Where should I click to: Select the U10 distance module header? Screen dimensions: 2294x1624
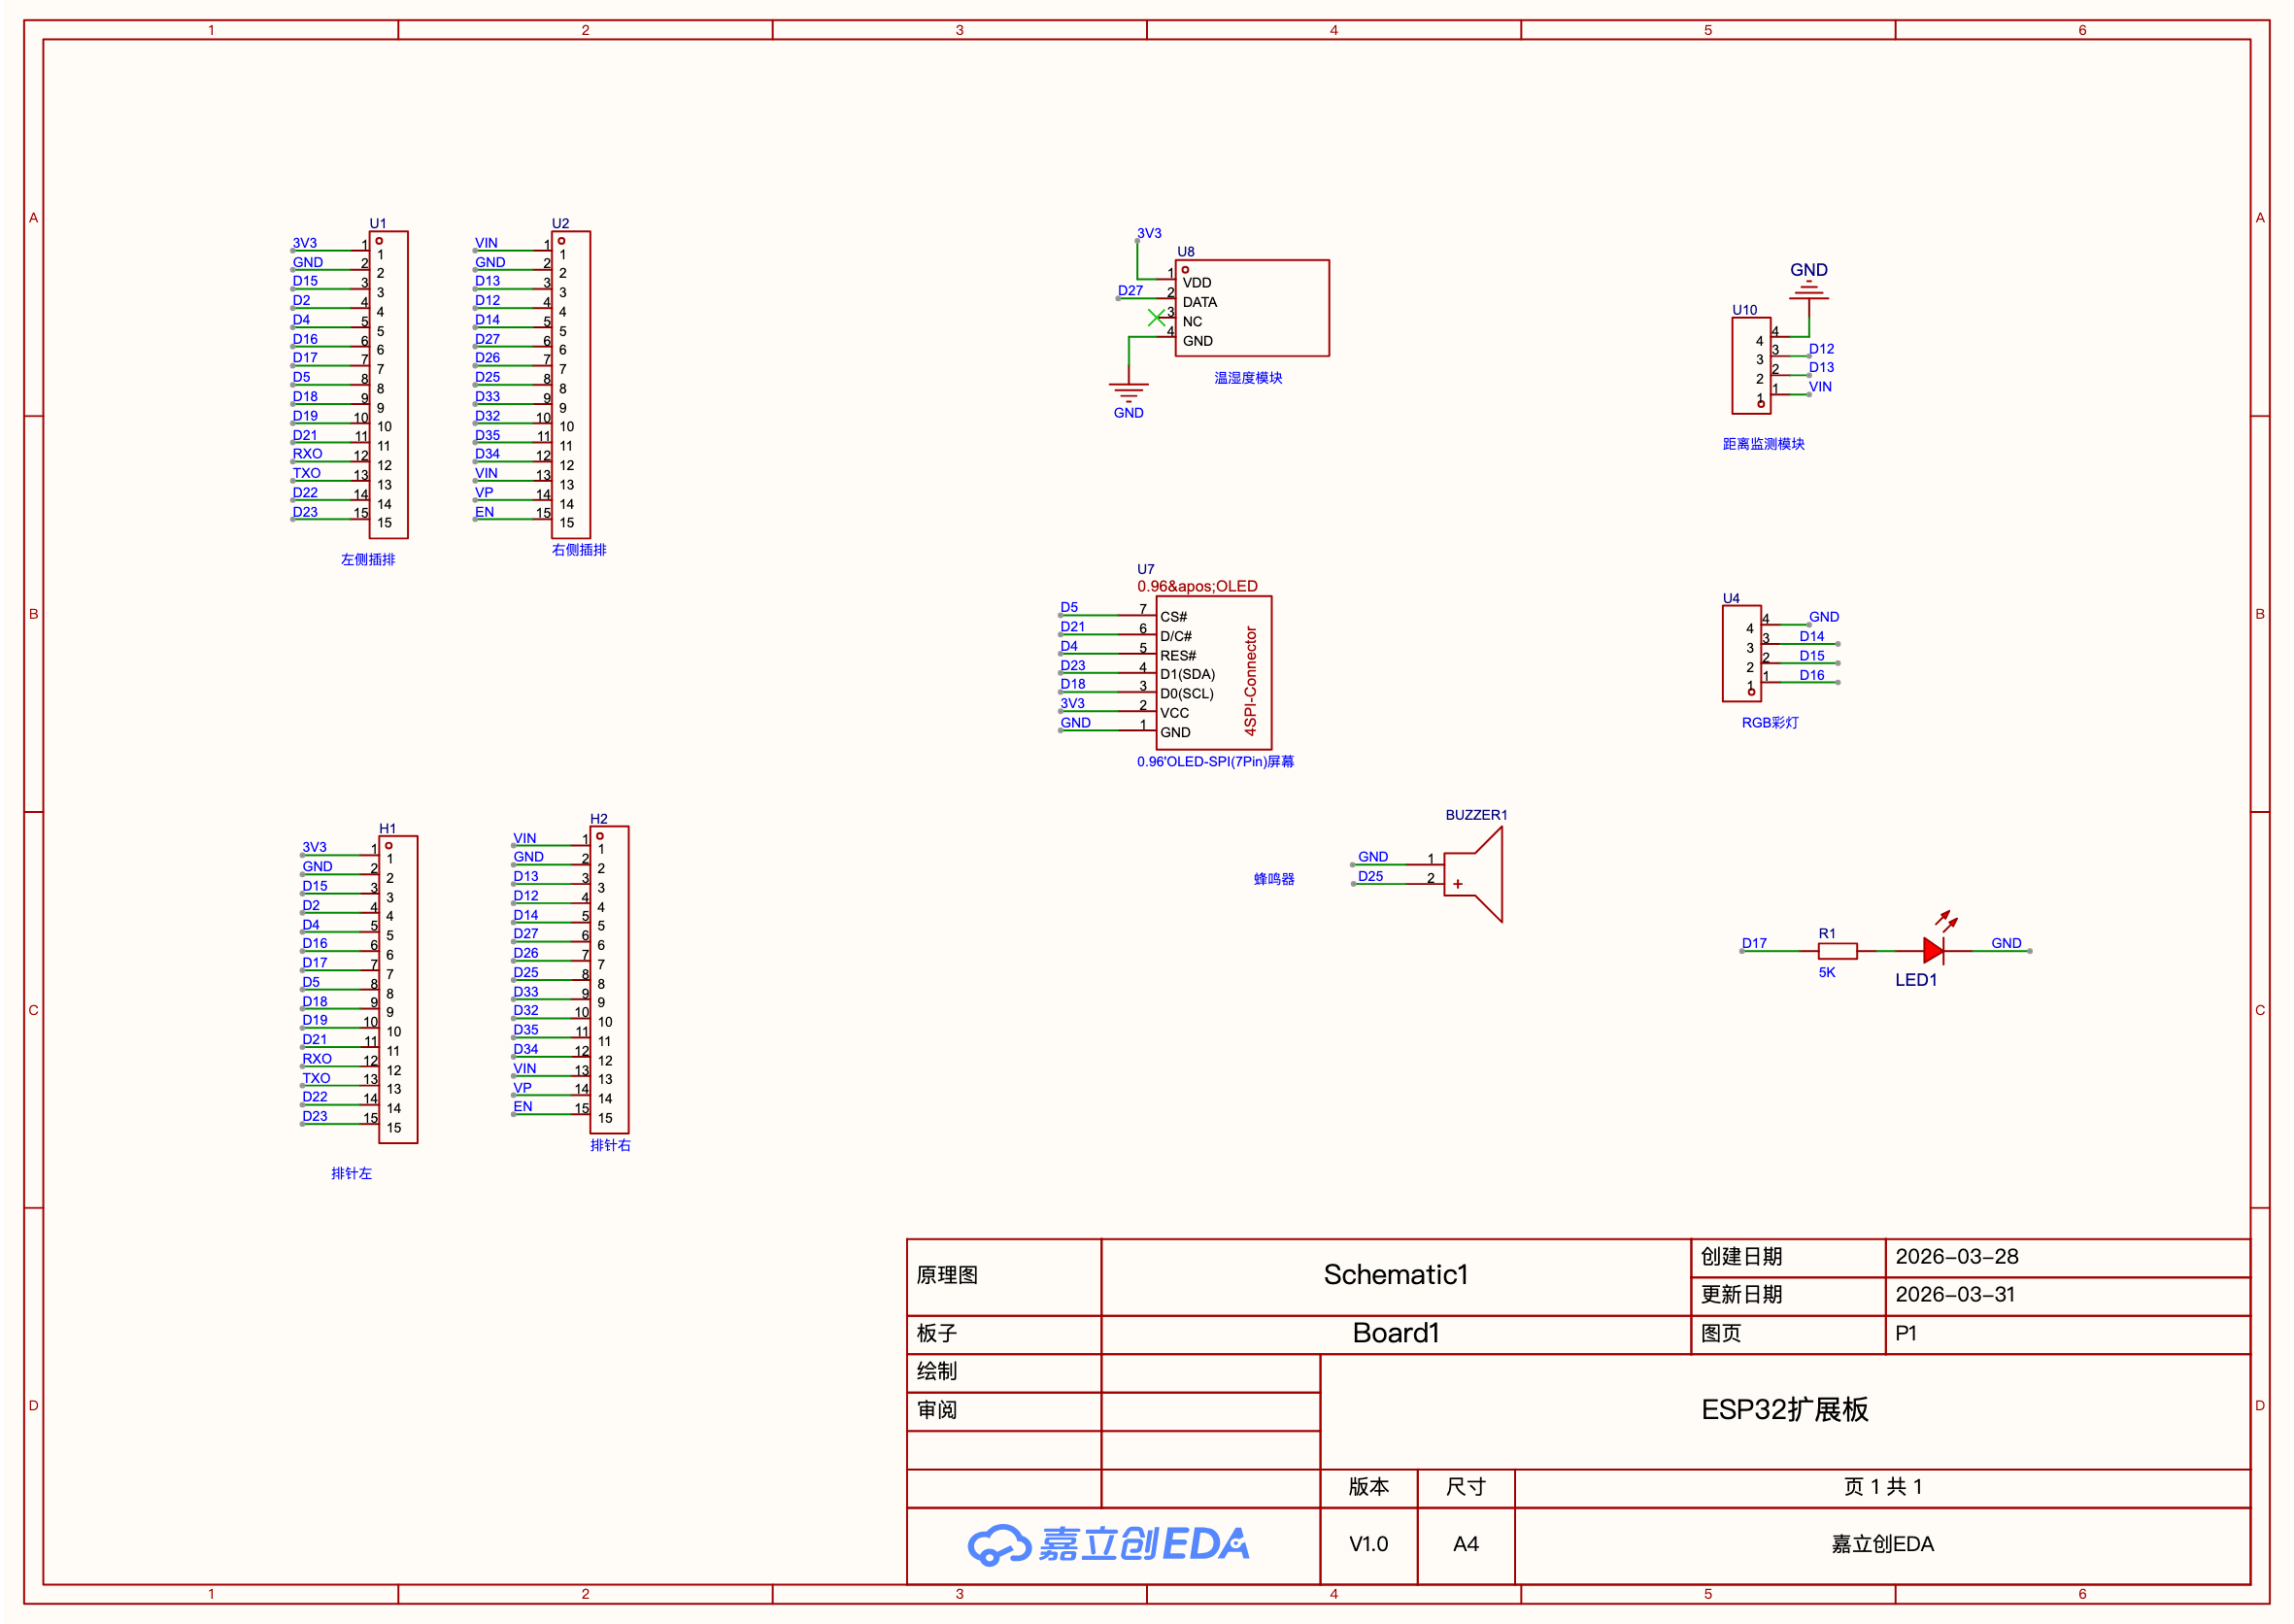(x=1751, y=365)
